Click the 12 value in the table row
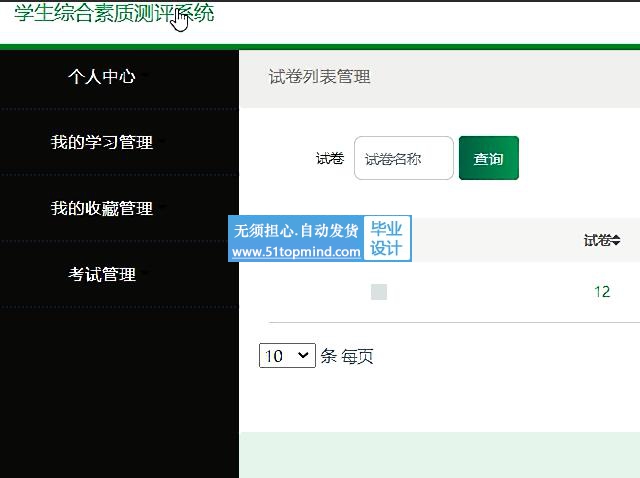Image resolution: width=640 pixels, height=478 pixels. tap(602, 292)
